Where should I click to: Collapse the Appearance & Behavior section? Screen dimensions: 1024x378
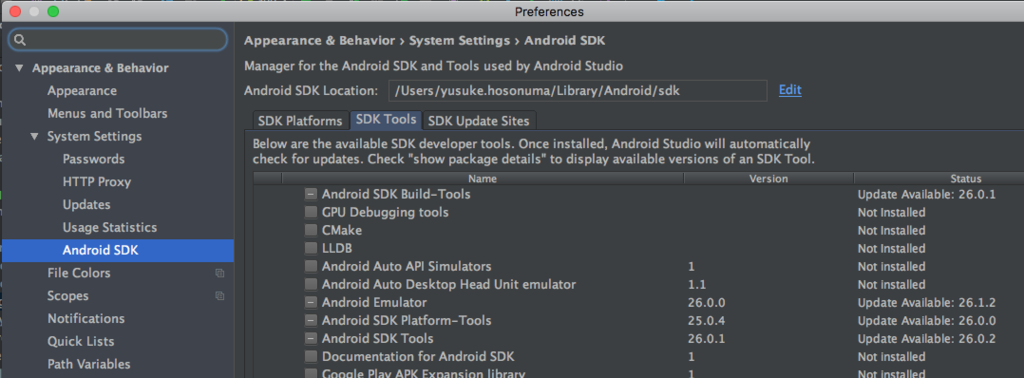(19, 68)
